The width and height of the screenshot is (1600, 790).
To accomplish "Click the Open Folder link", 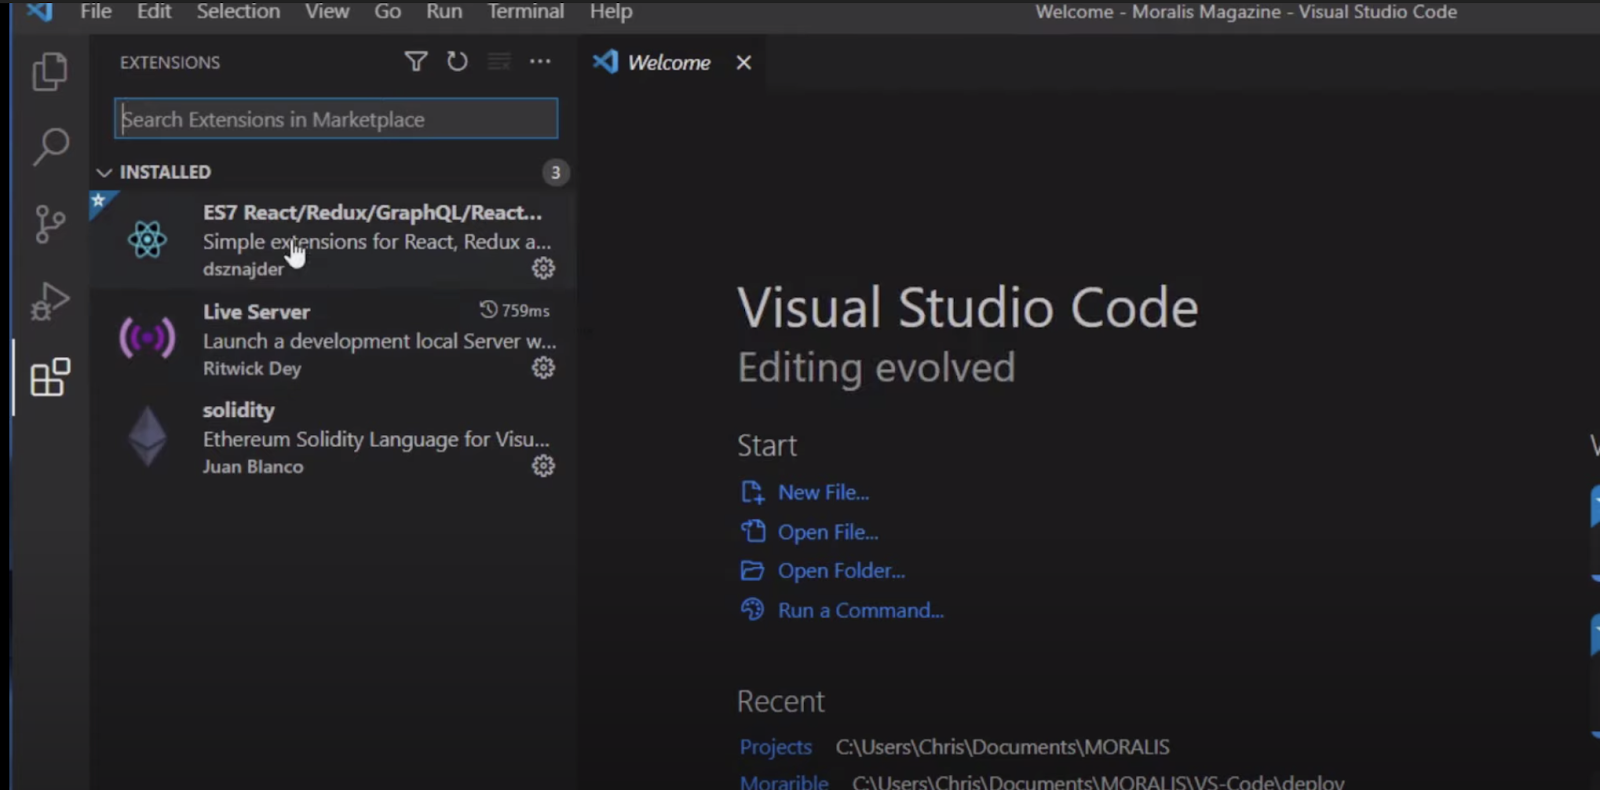I will click(841, 571).
